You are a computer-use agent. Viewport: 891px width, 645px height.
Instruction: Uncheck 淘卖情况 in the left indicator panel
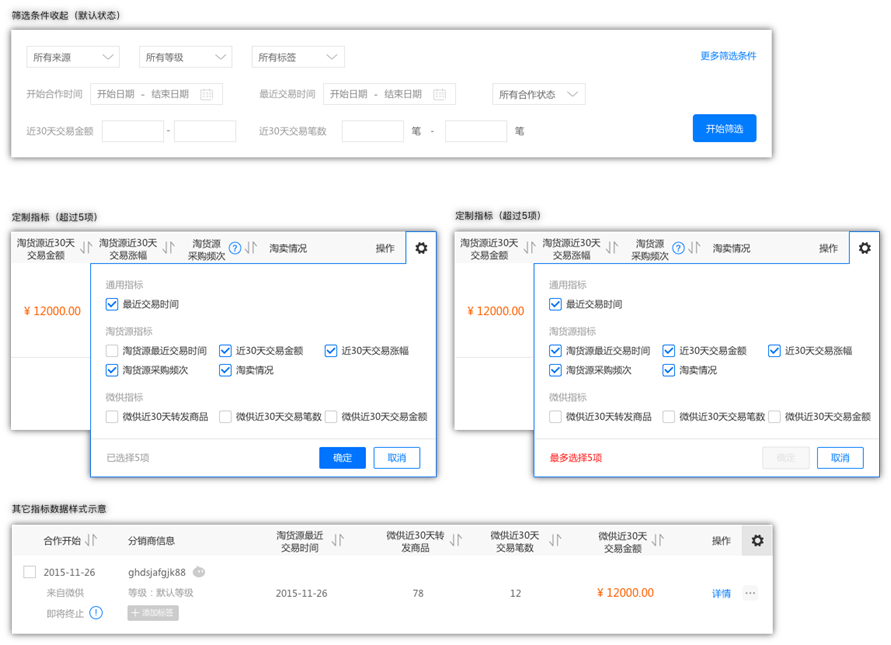click(224, 370)
